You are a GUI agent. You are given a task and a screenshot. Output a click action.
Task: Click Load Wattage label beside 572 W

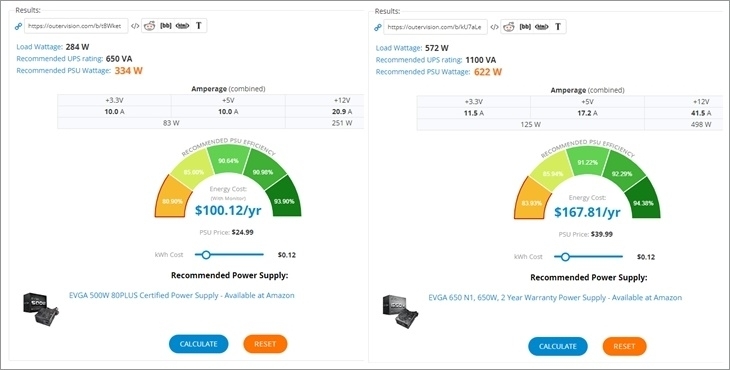click(x=399, y=48)
